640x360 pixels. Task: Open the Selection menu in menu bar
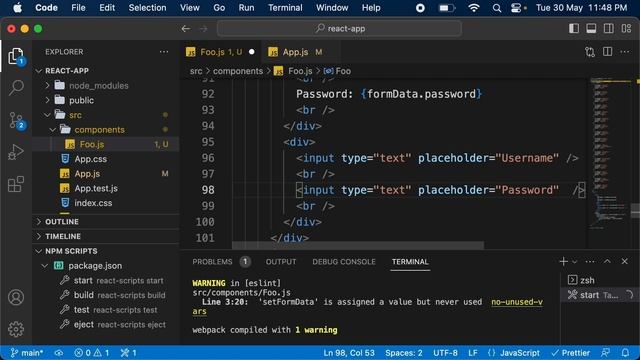tap(147, 8)
